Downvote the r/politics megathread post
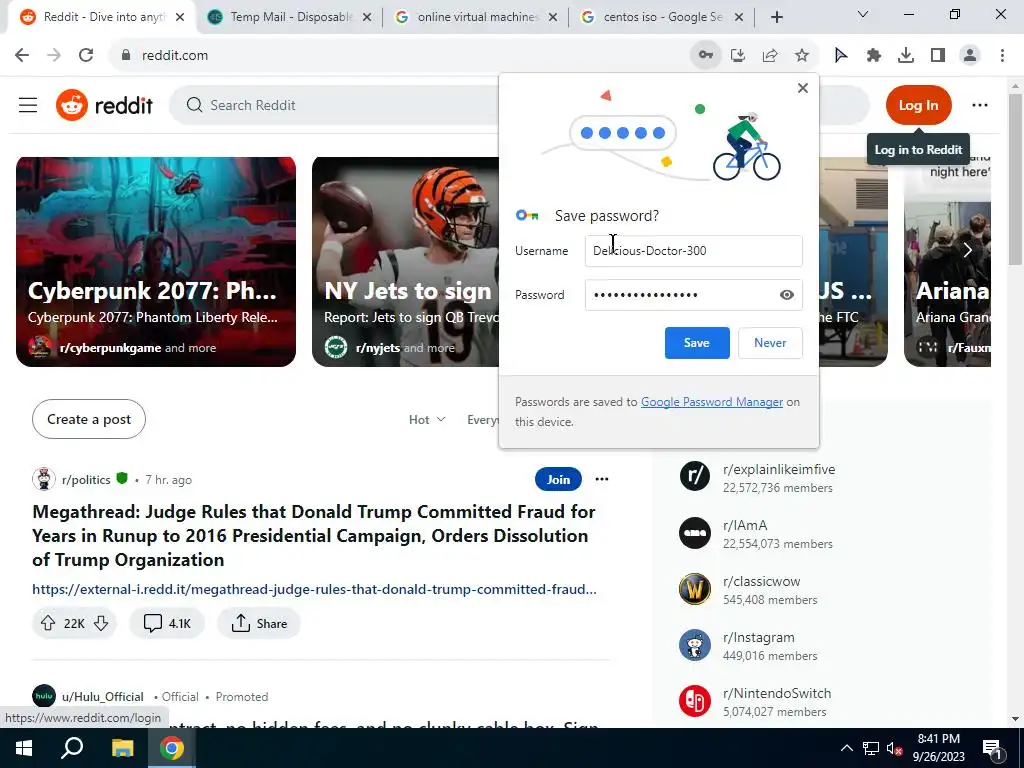1024x768 pixels. pos(101,624)
